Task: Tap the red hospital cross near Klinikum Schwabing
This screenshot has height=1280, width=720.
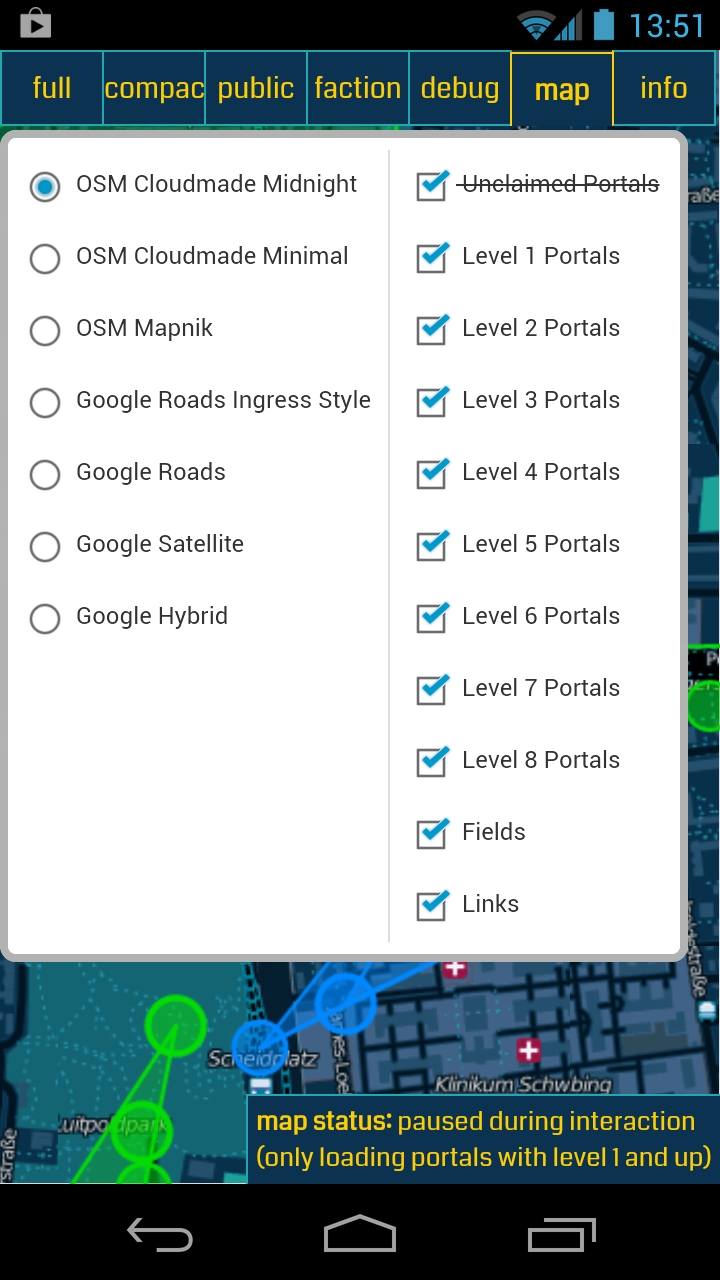Action: [529, 1050]
